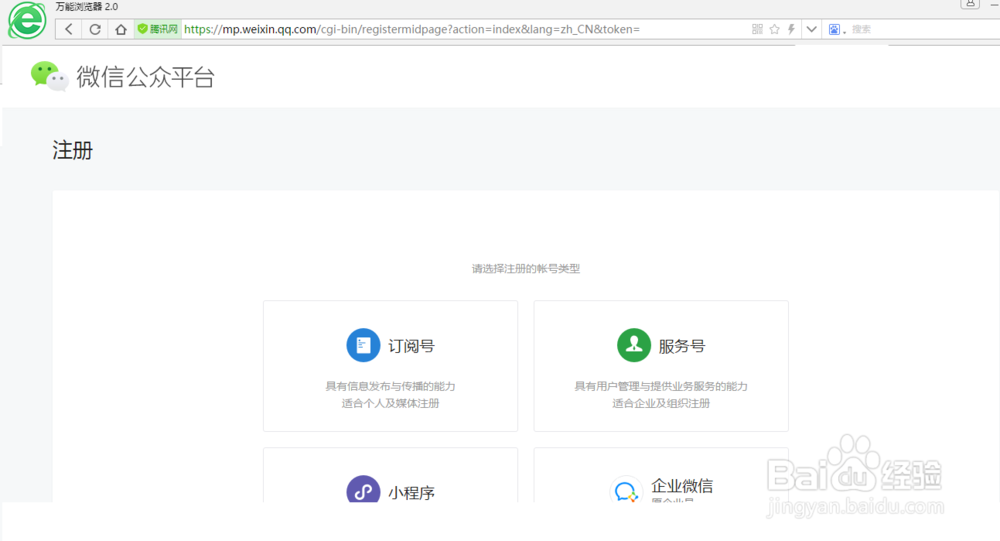Screen dimensions: 1000x541
Task: Click the lightning speed-mode icon
Action: (791, 29)
